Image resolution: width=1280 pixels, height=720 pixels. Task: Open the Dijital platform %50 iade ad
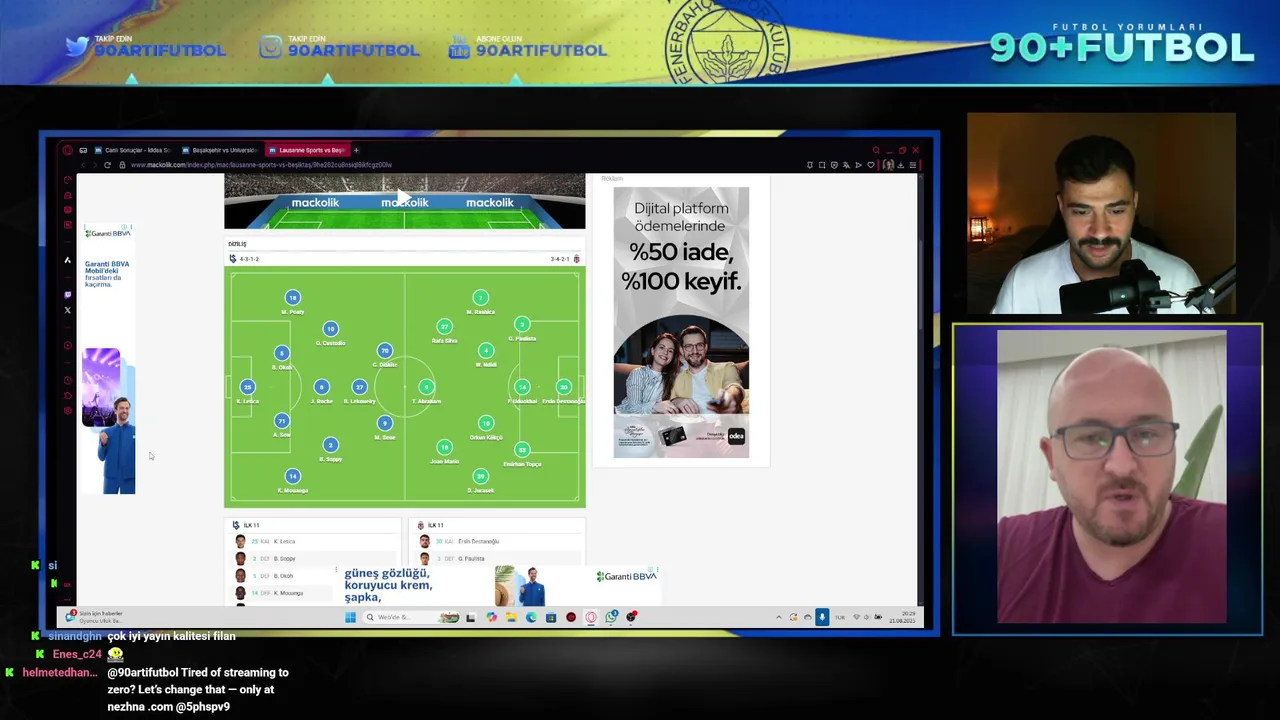tap(681, 322)
